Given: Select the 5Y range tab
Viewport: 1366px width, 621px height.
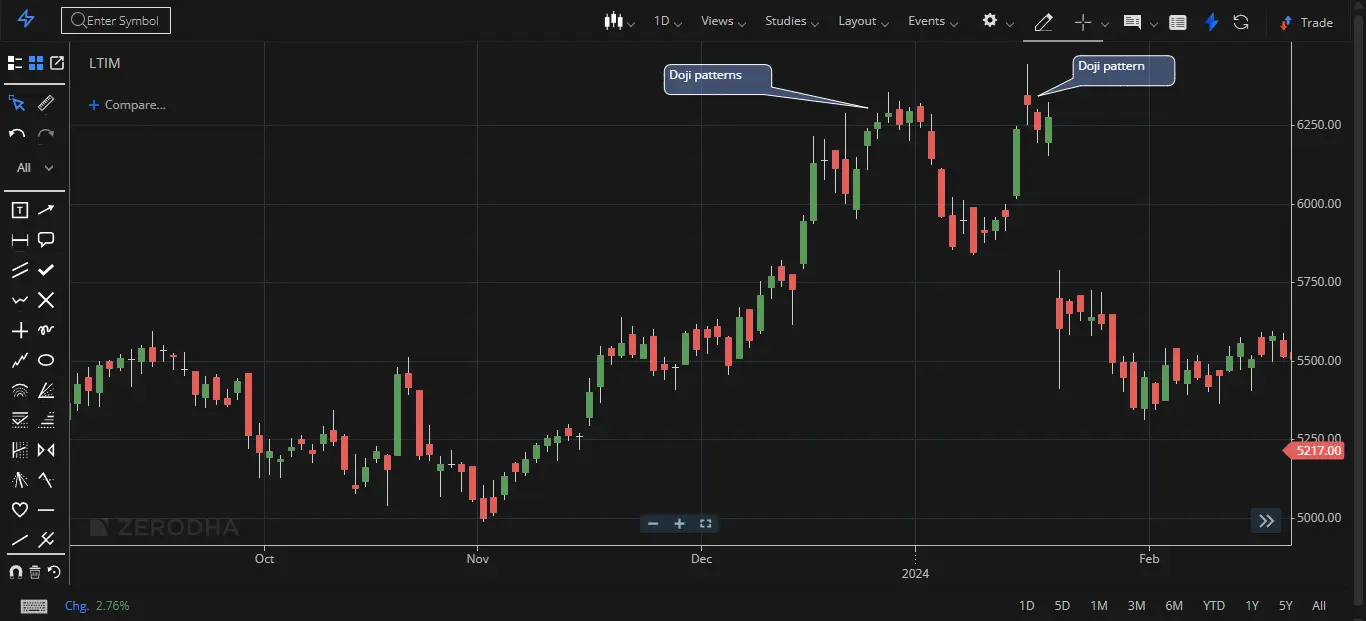Looking at the screenshot, I should [1286, 606].
